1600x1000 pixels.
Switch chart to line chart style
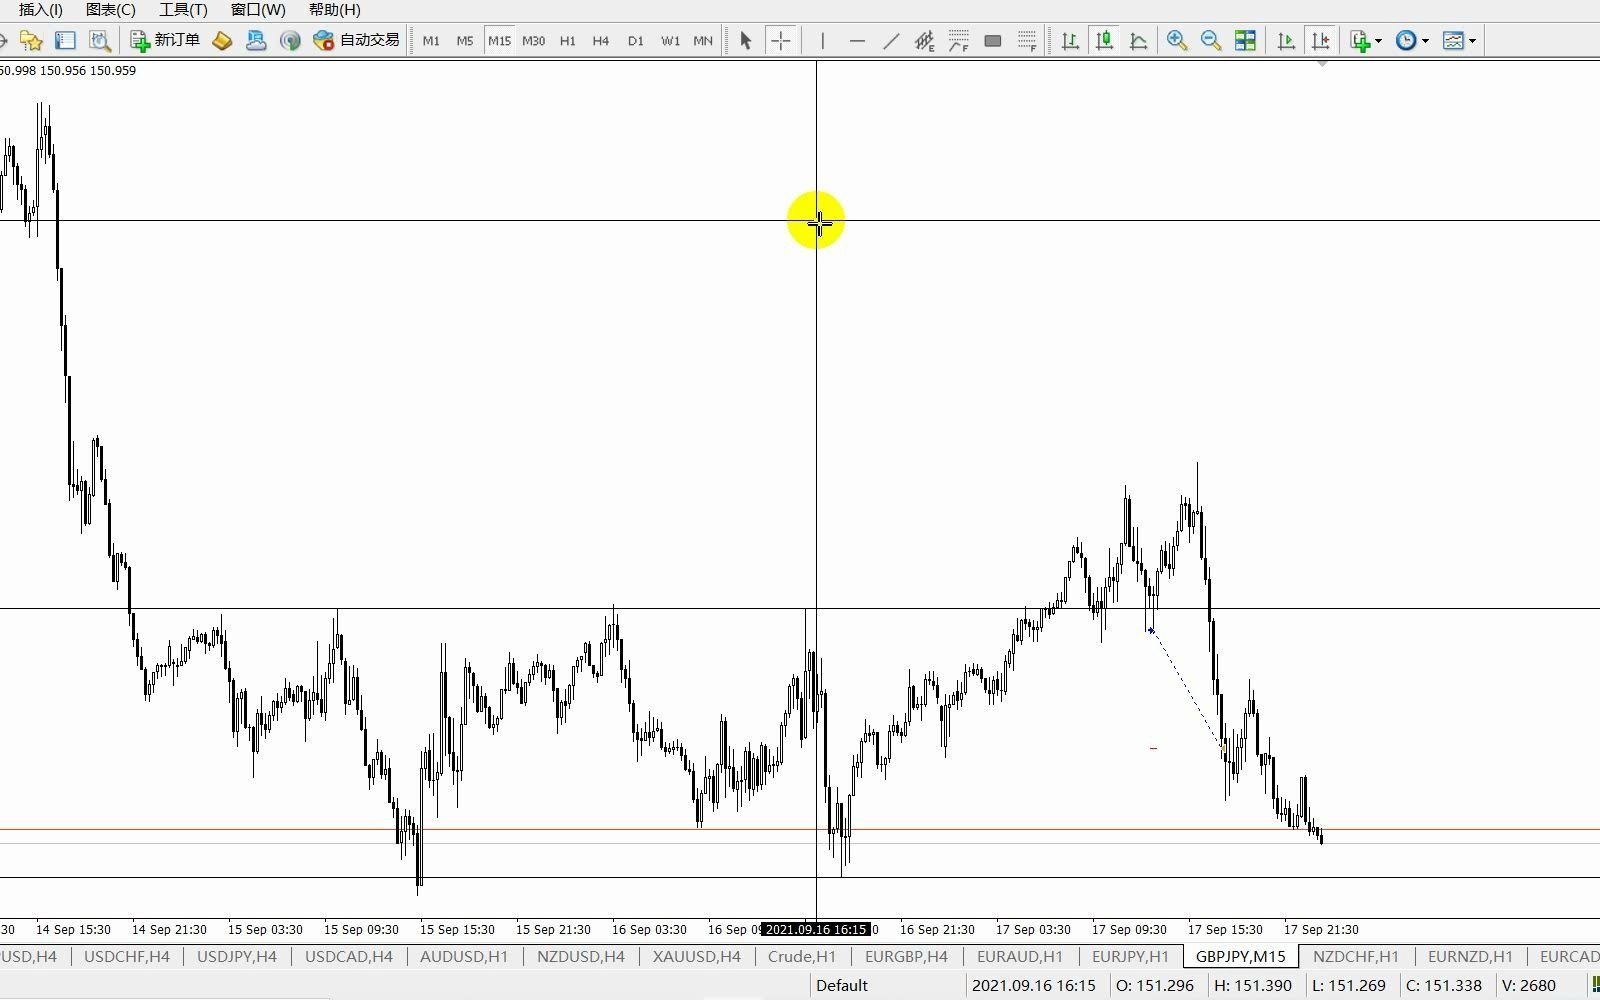1138,41
